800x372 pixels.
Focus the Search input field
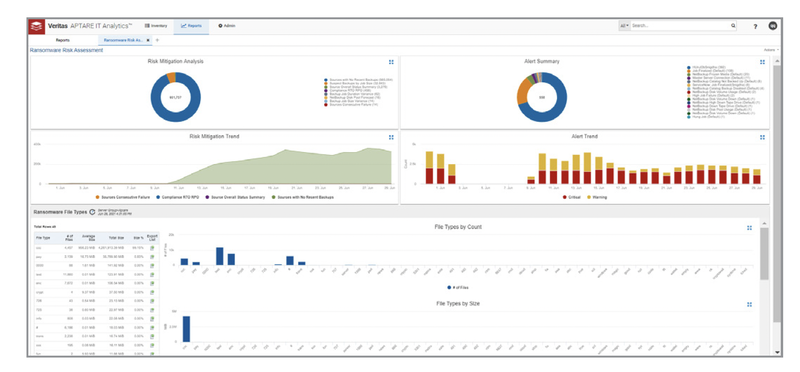click(680, 26)
